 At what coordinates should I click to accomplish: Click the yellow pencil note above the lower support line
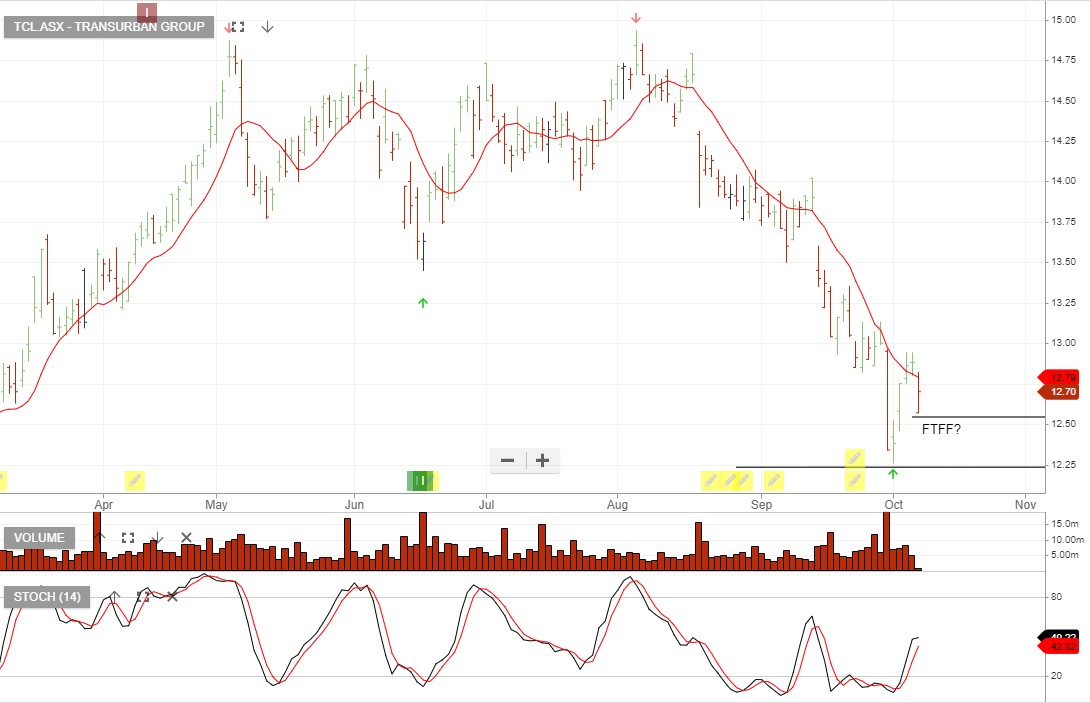(x=855, y=457)
